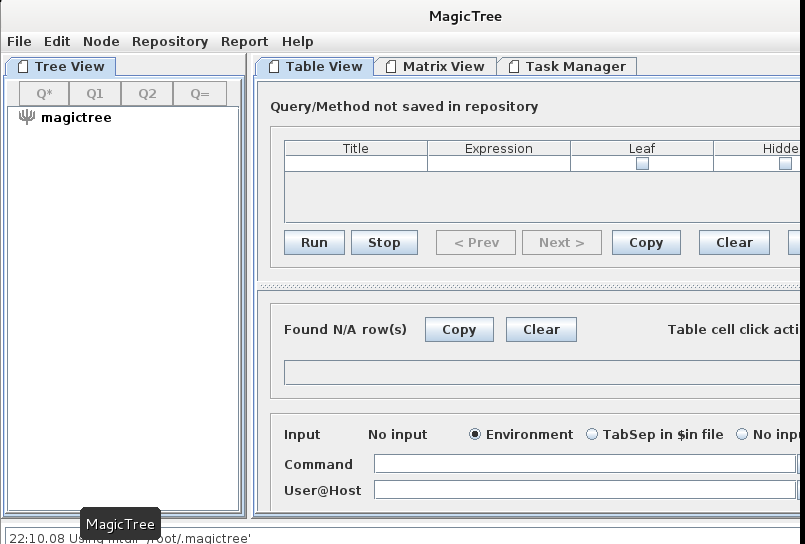Toggle the Leaf checkbox

click(642, 164)
